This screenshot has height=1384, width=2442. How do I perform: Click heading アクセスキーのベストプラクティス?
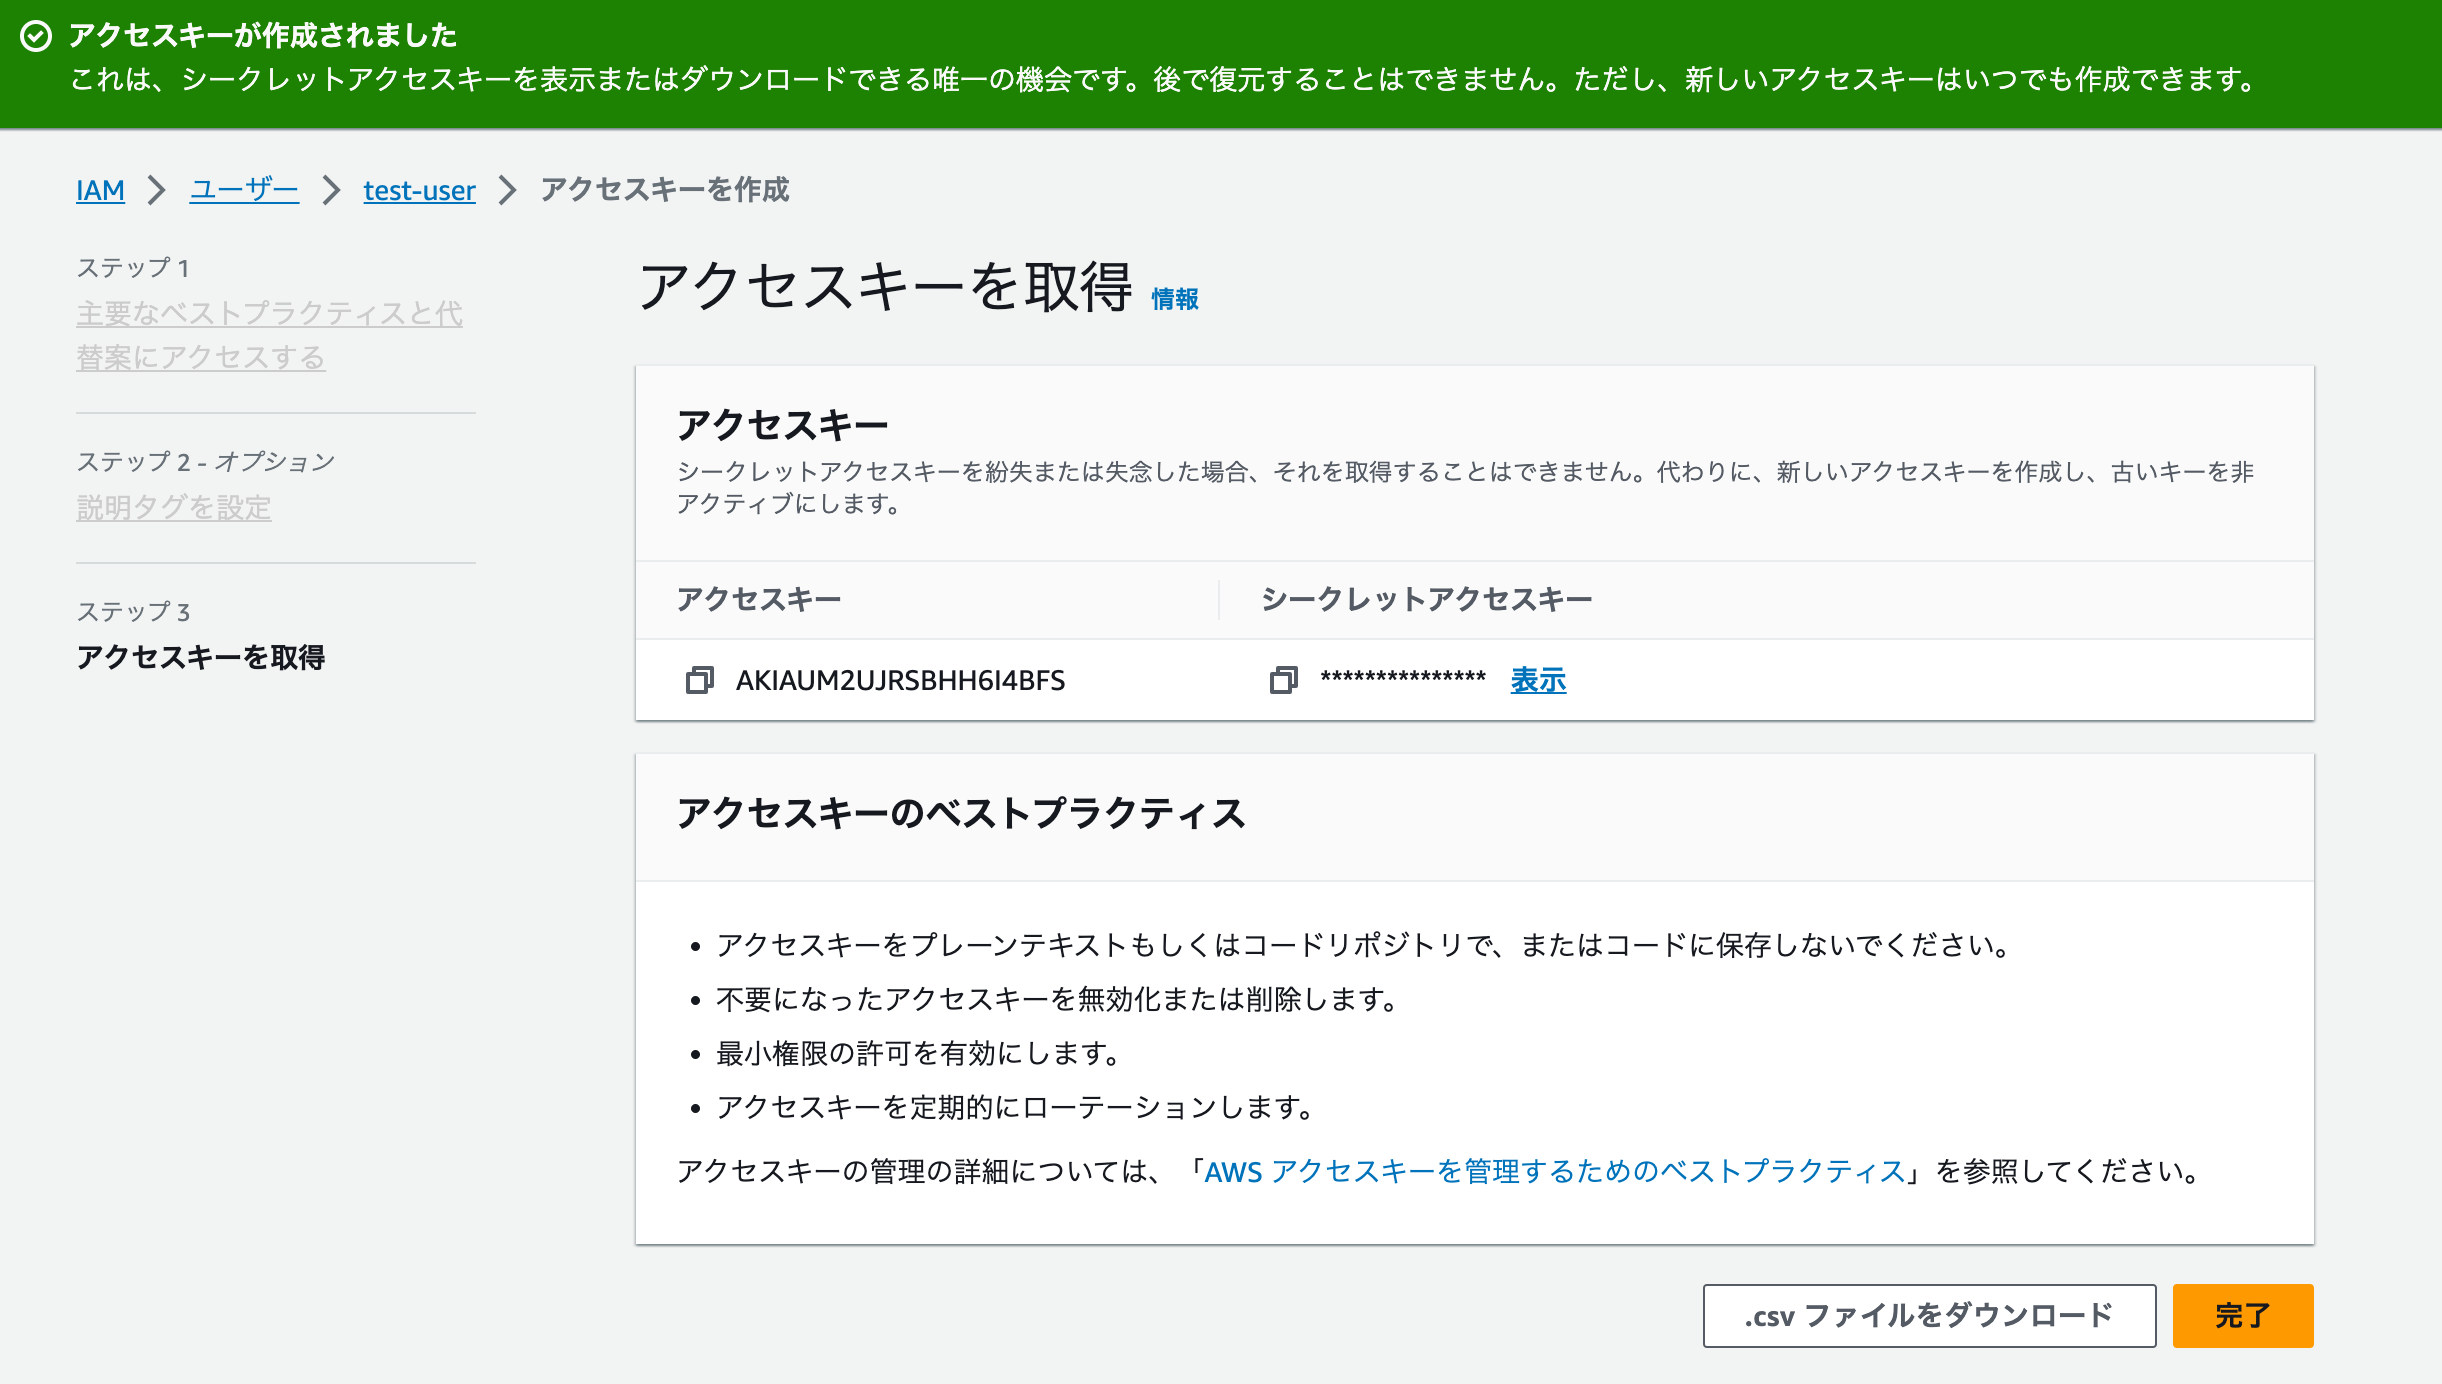[x=961, y=813]
